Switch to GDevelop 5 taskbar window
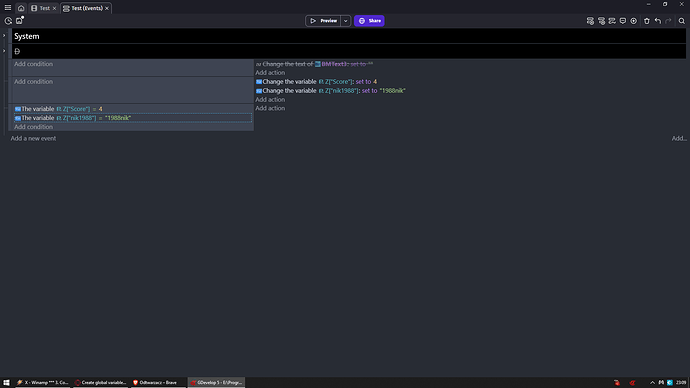The width and height of the screenshot is (690, 388). 216,382
